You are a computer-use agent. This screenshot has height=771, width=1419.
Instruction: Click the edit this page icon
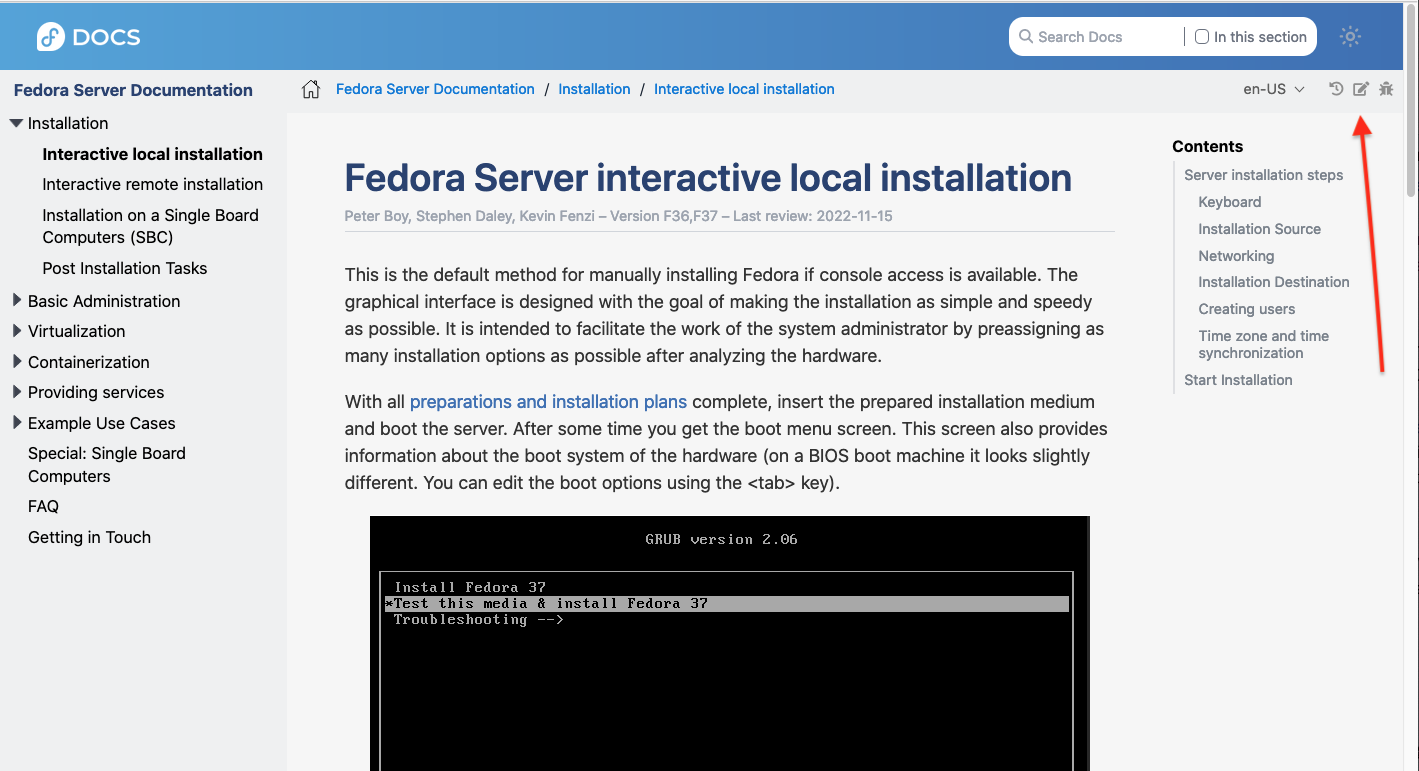[1361, 89]
